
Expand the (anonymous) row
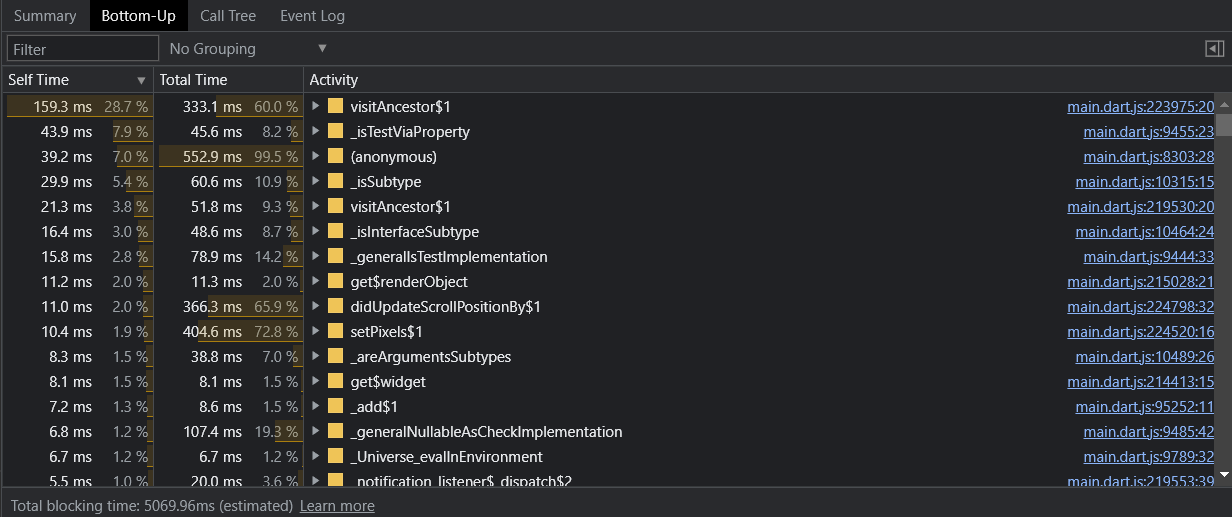click(x=315, y=156)
